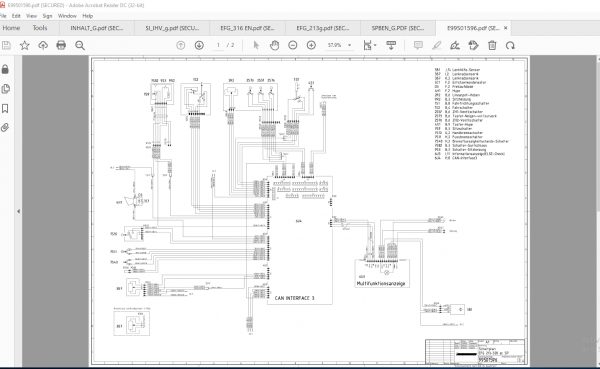Close the E99501596.pdf tab
The width and height of the screenshot is (600, 369).
pos(505,28)
